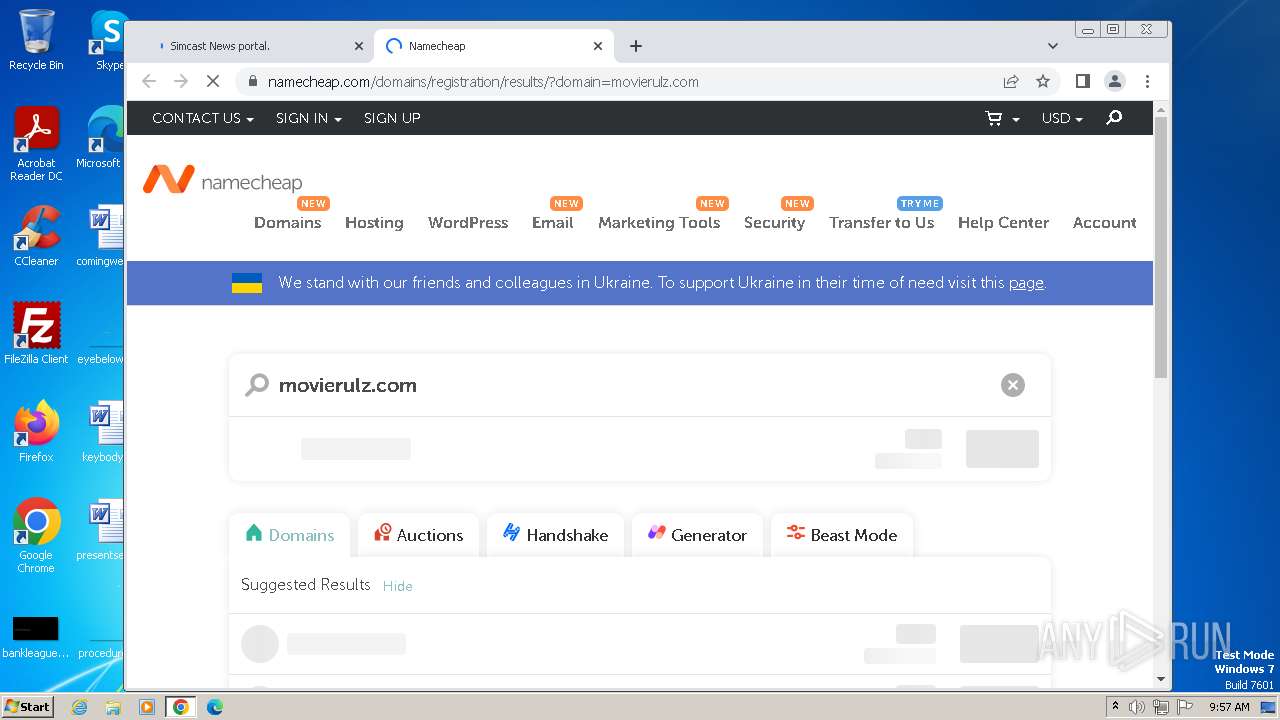Switch to the Simcast News portal tab

click(250, 46)
